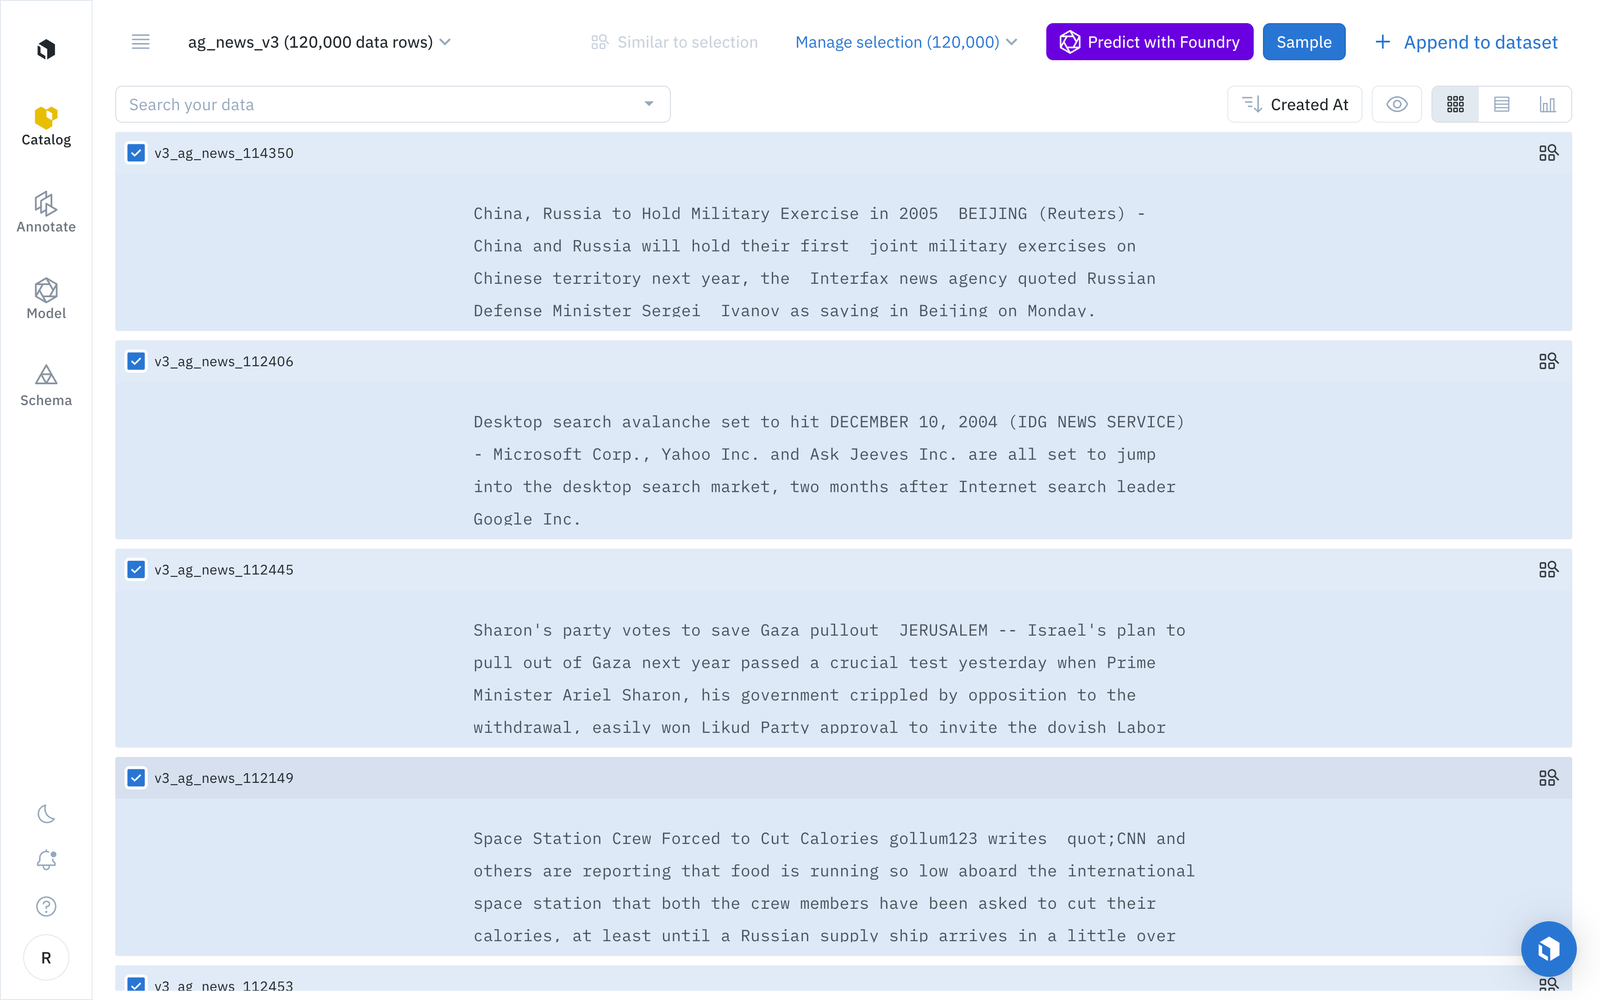Find similar rows for v3_ag_news_114350
The height and width of the screenshot is (1000, 1600).
point(1549,152)
